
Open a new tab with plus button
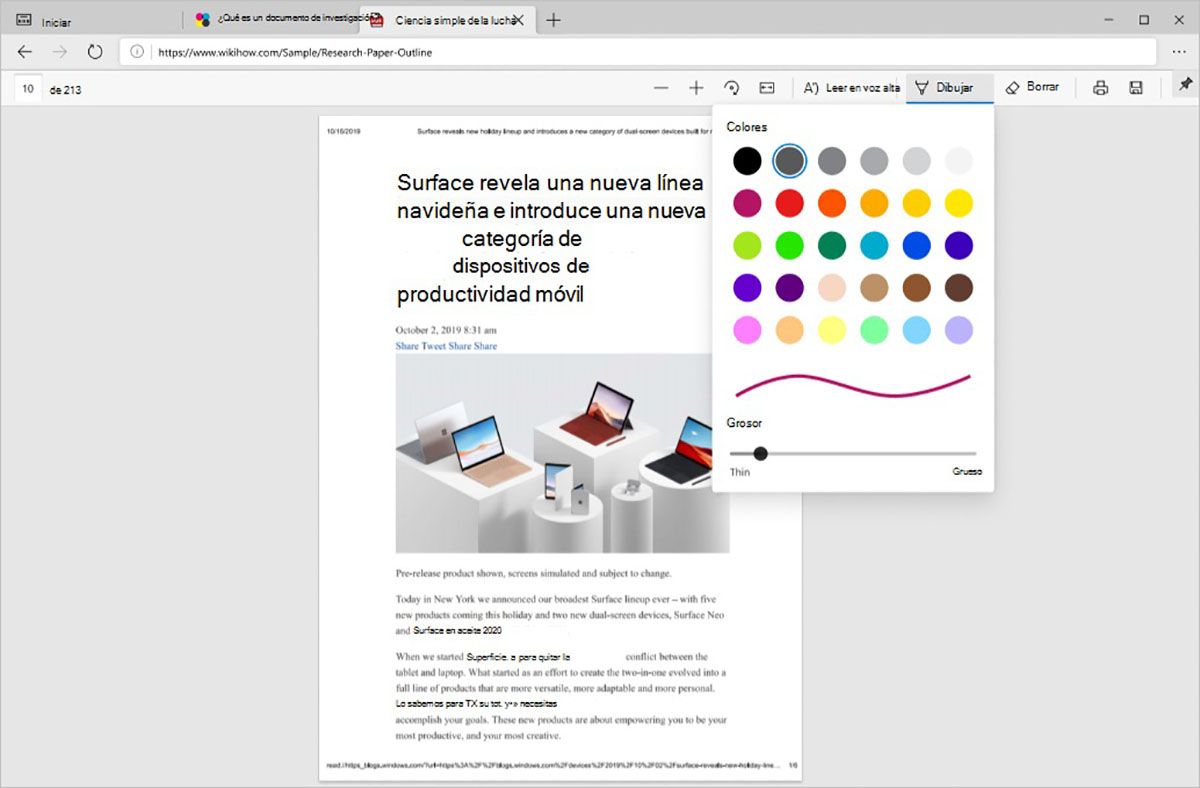point(554,20)
